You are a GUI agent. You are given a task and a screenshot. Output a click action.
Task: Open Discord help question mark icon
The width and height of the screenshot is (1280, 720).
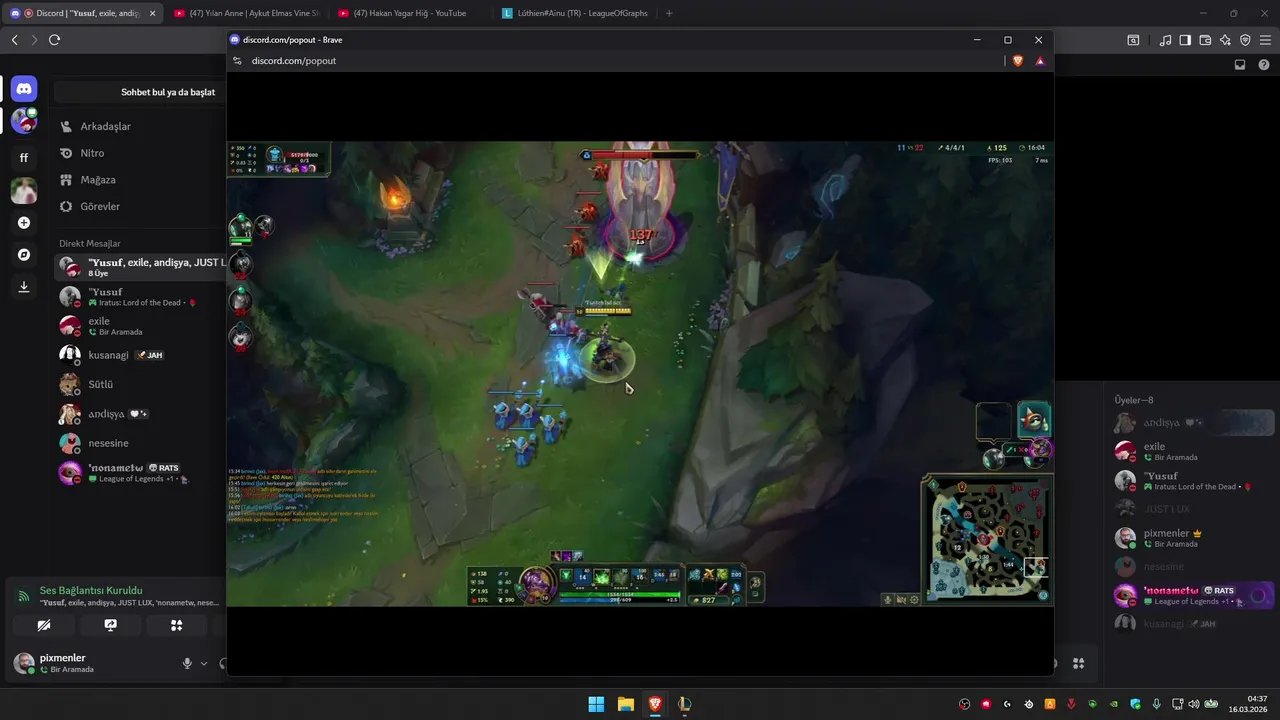pyautogui.click(x=1263, y=65)
